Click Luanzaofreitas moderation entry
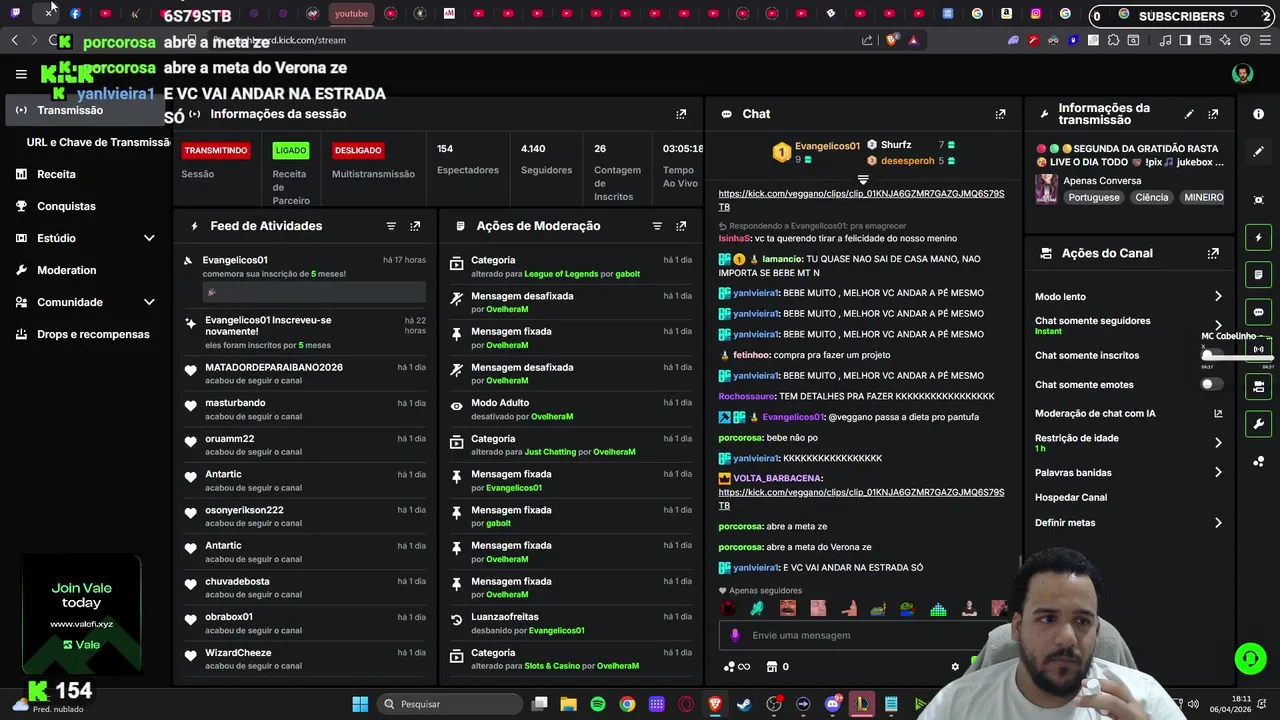The width and height of the screenshot is (1280, 720). point(505,617)
